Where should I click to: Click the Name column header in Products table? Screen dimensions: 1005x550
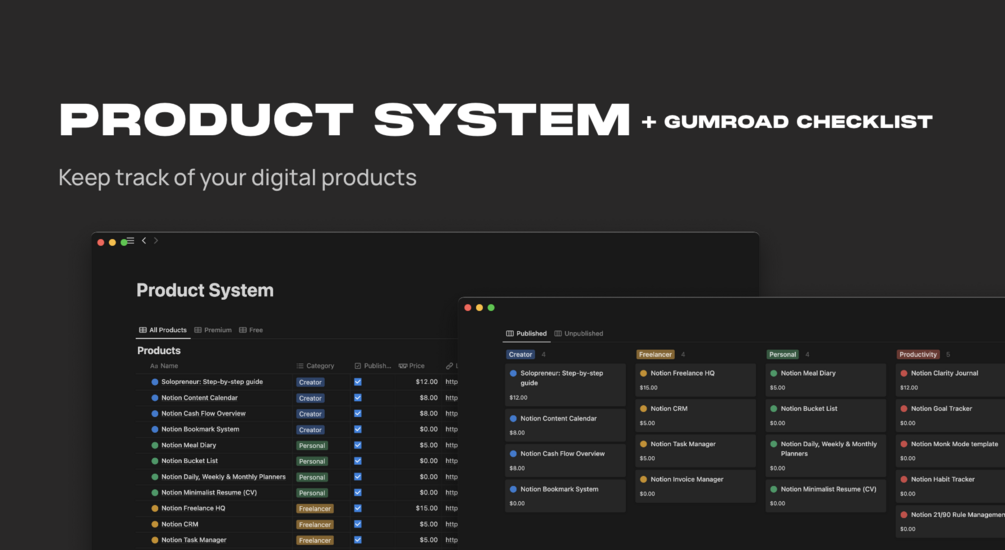(164, 366)
